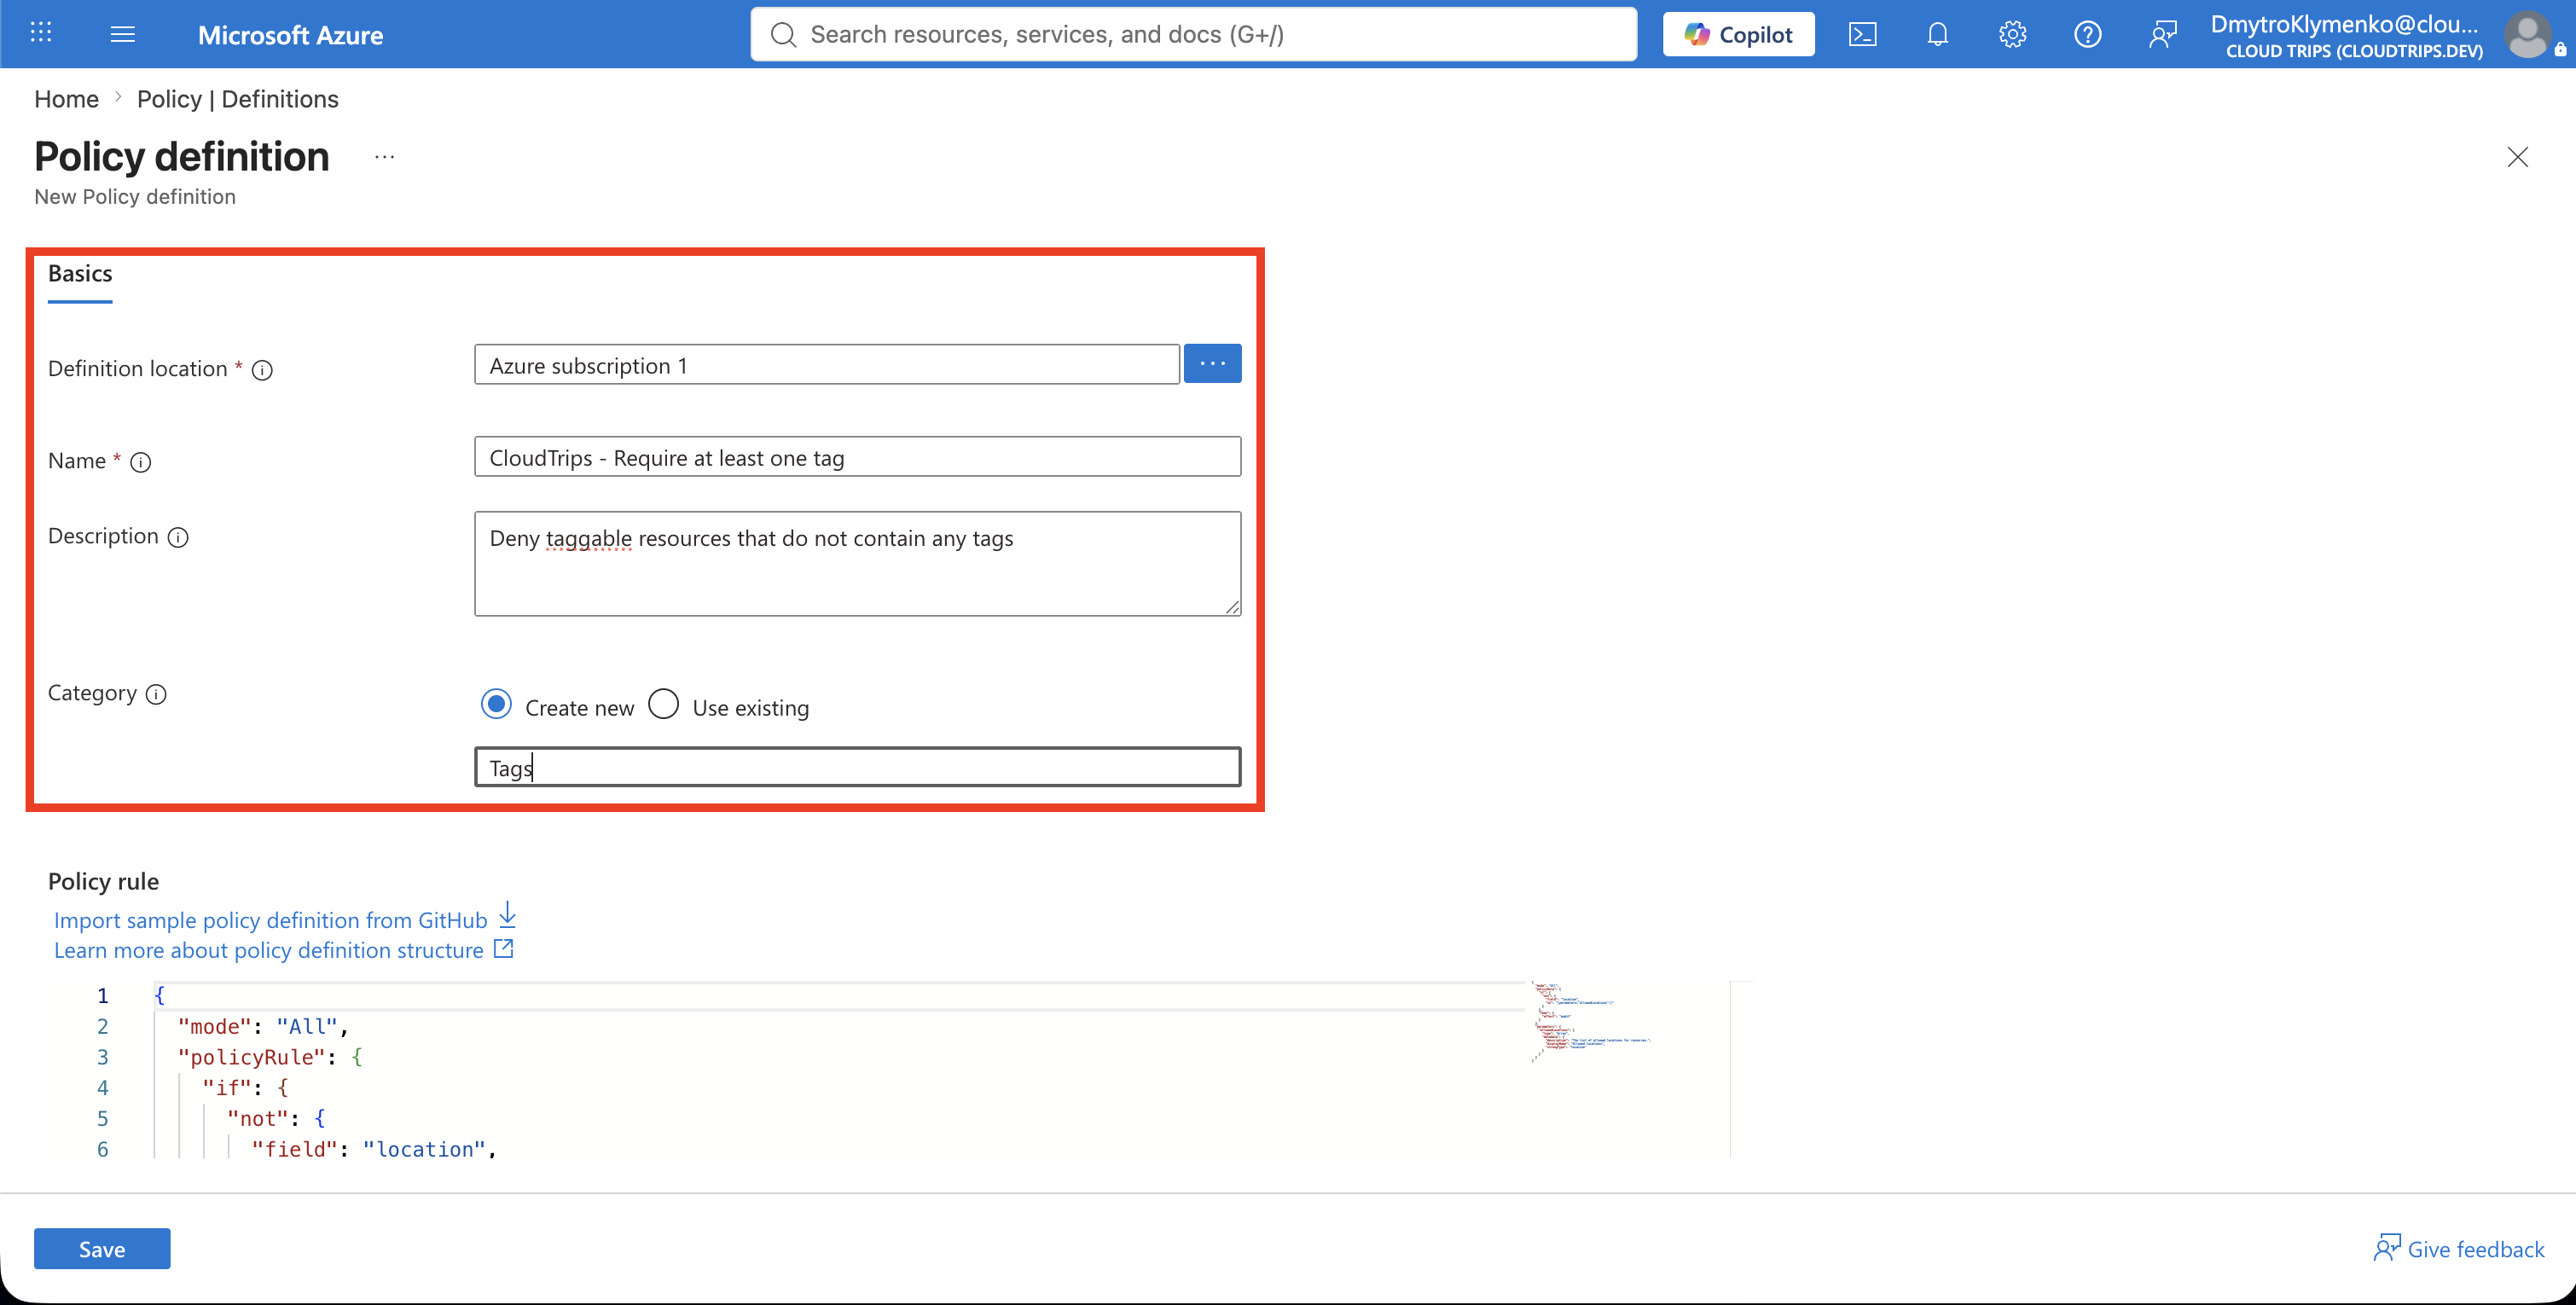The image size is (2576, 1305).
Task: Open the notifications bell
Action: (x=1937, y=34)
